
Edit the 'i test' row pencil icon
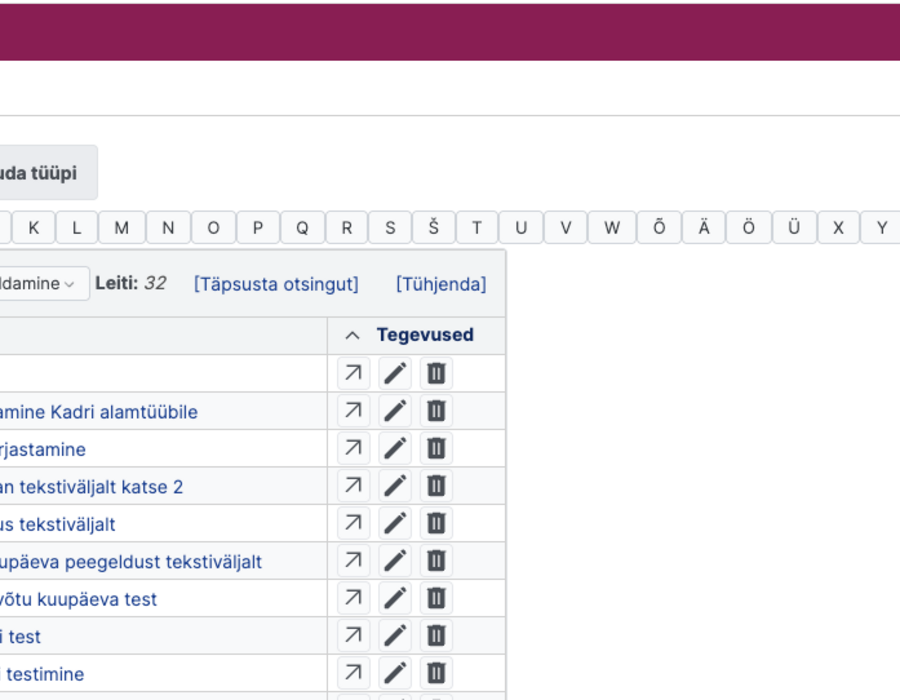[x=395, y=636]
